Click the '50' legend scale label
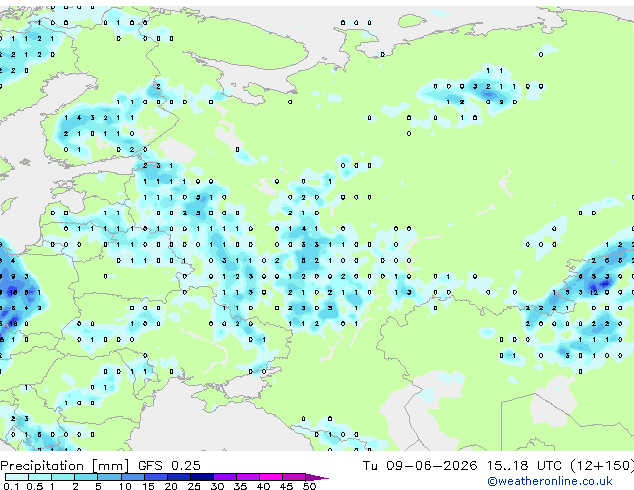Screen dimensions: 634x490 click(310, 486)
